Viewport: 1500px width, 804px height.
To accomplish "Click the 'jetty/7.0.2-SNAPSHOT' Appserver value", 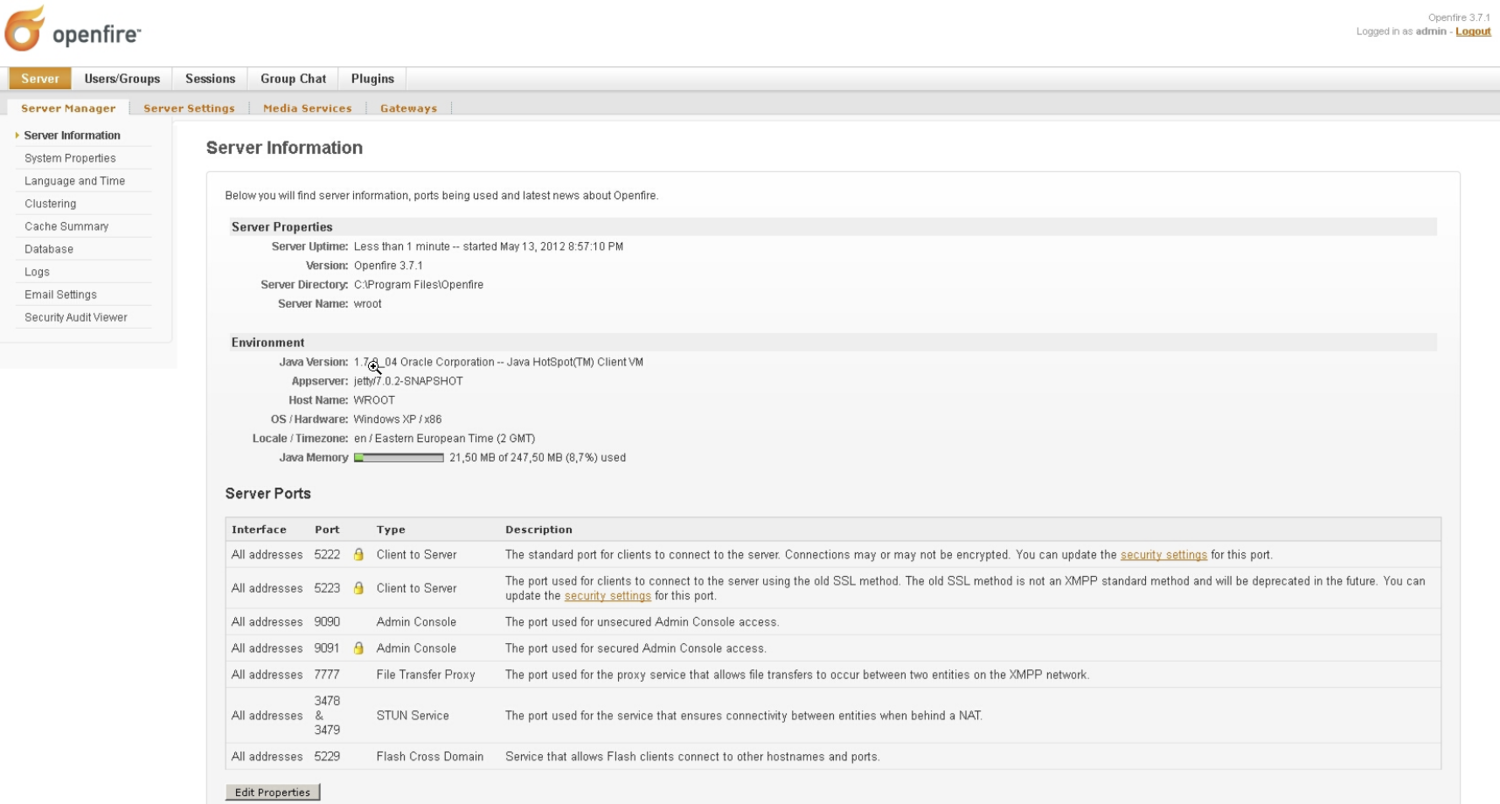I will (x=408, y=381).
